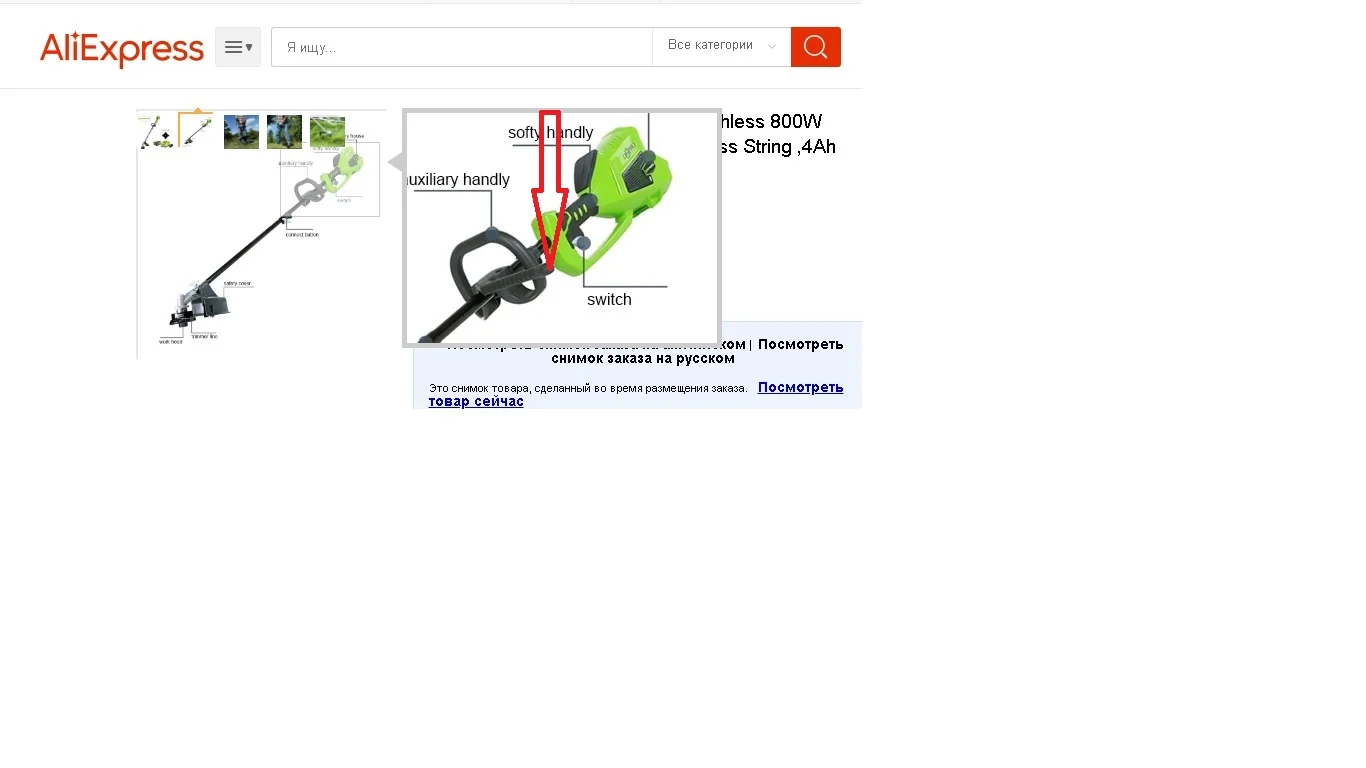Click the red arrow annotation on handle
The image size is (1366, 768).
coord(549,190)
